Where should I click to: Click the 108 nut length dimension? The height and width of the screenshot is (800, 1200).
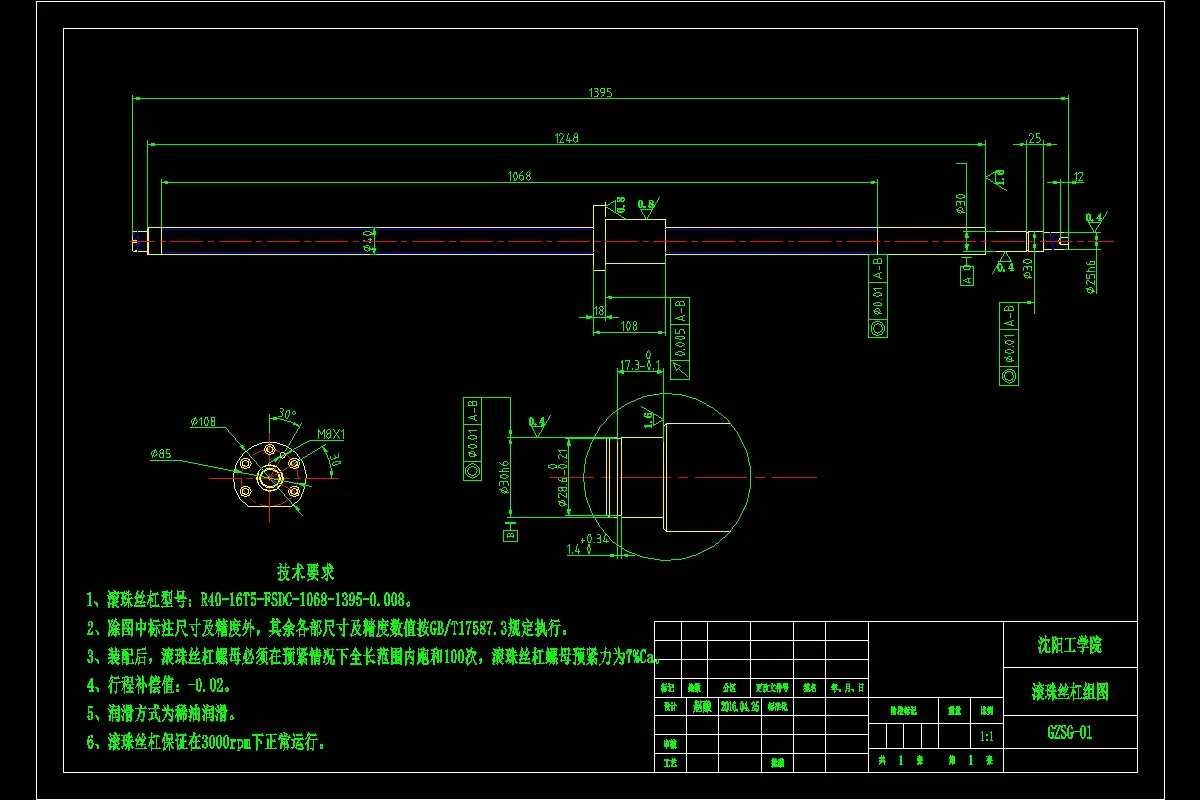(x=629, y=325)
